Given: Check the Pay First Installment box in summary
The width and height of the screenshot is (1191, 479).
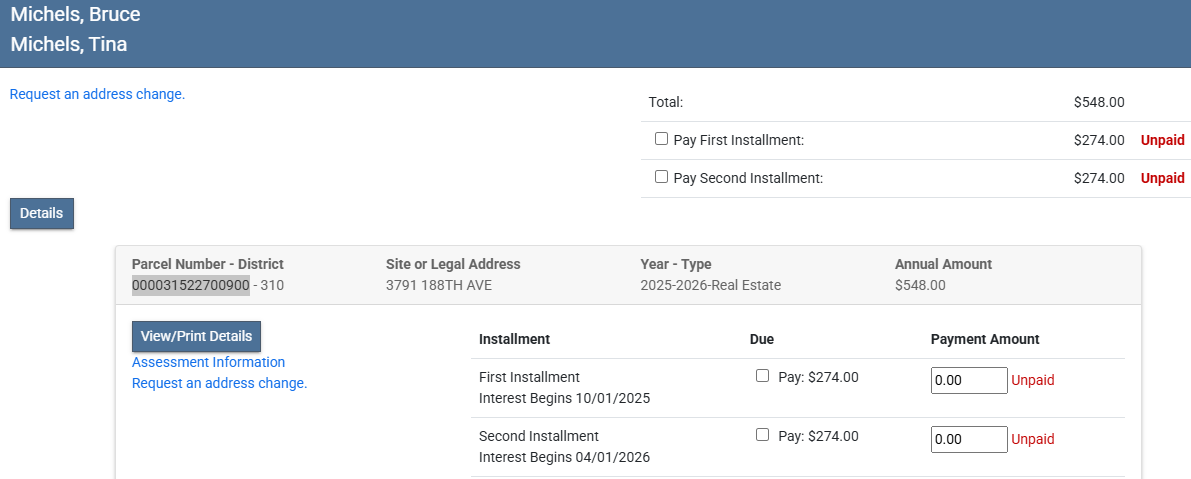Looking at the screenshot, I should click(x=661, y=140).
